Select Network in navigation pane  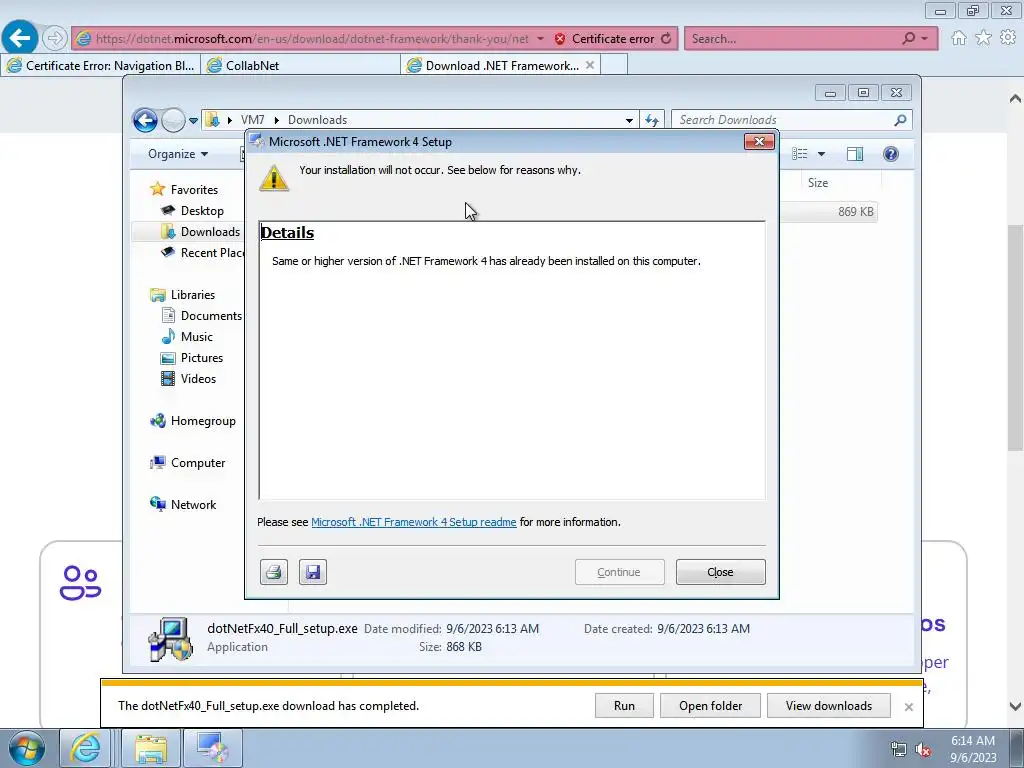click(193, 504)
